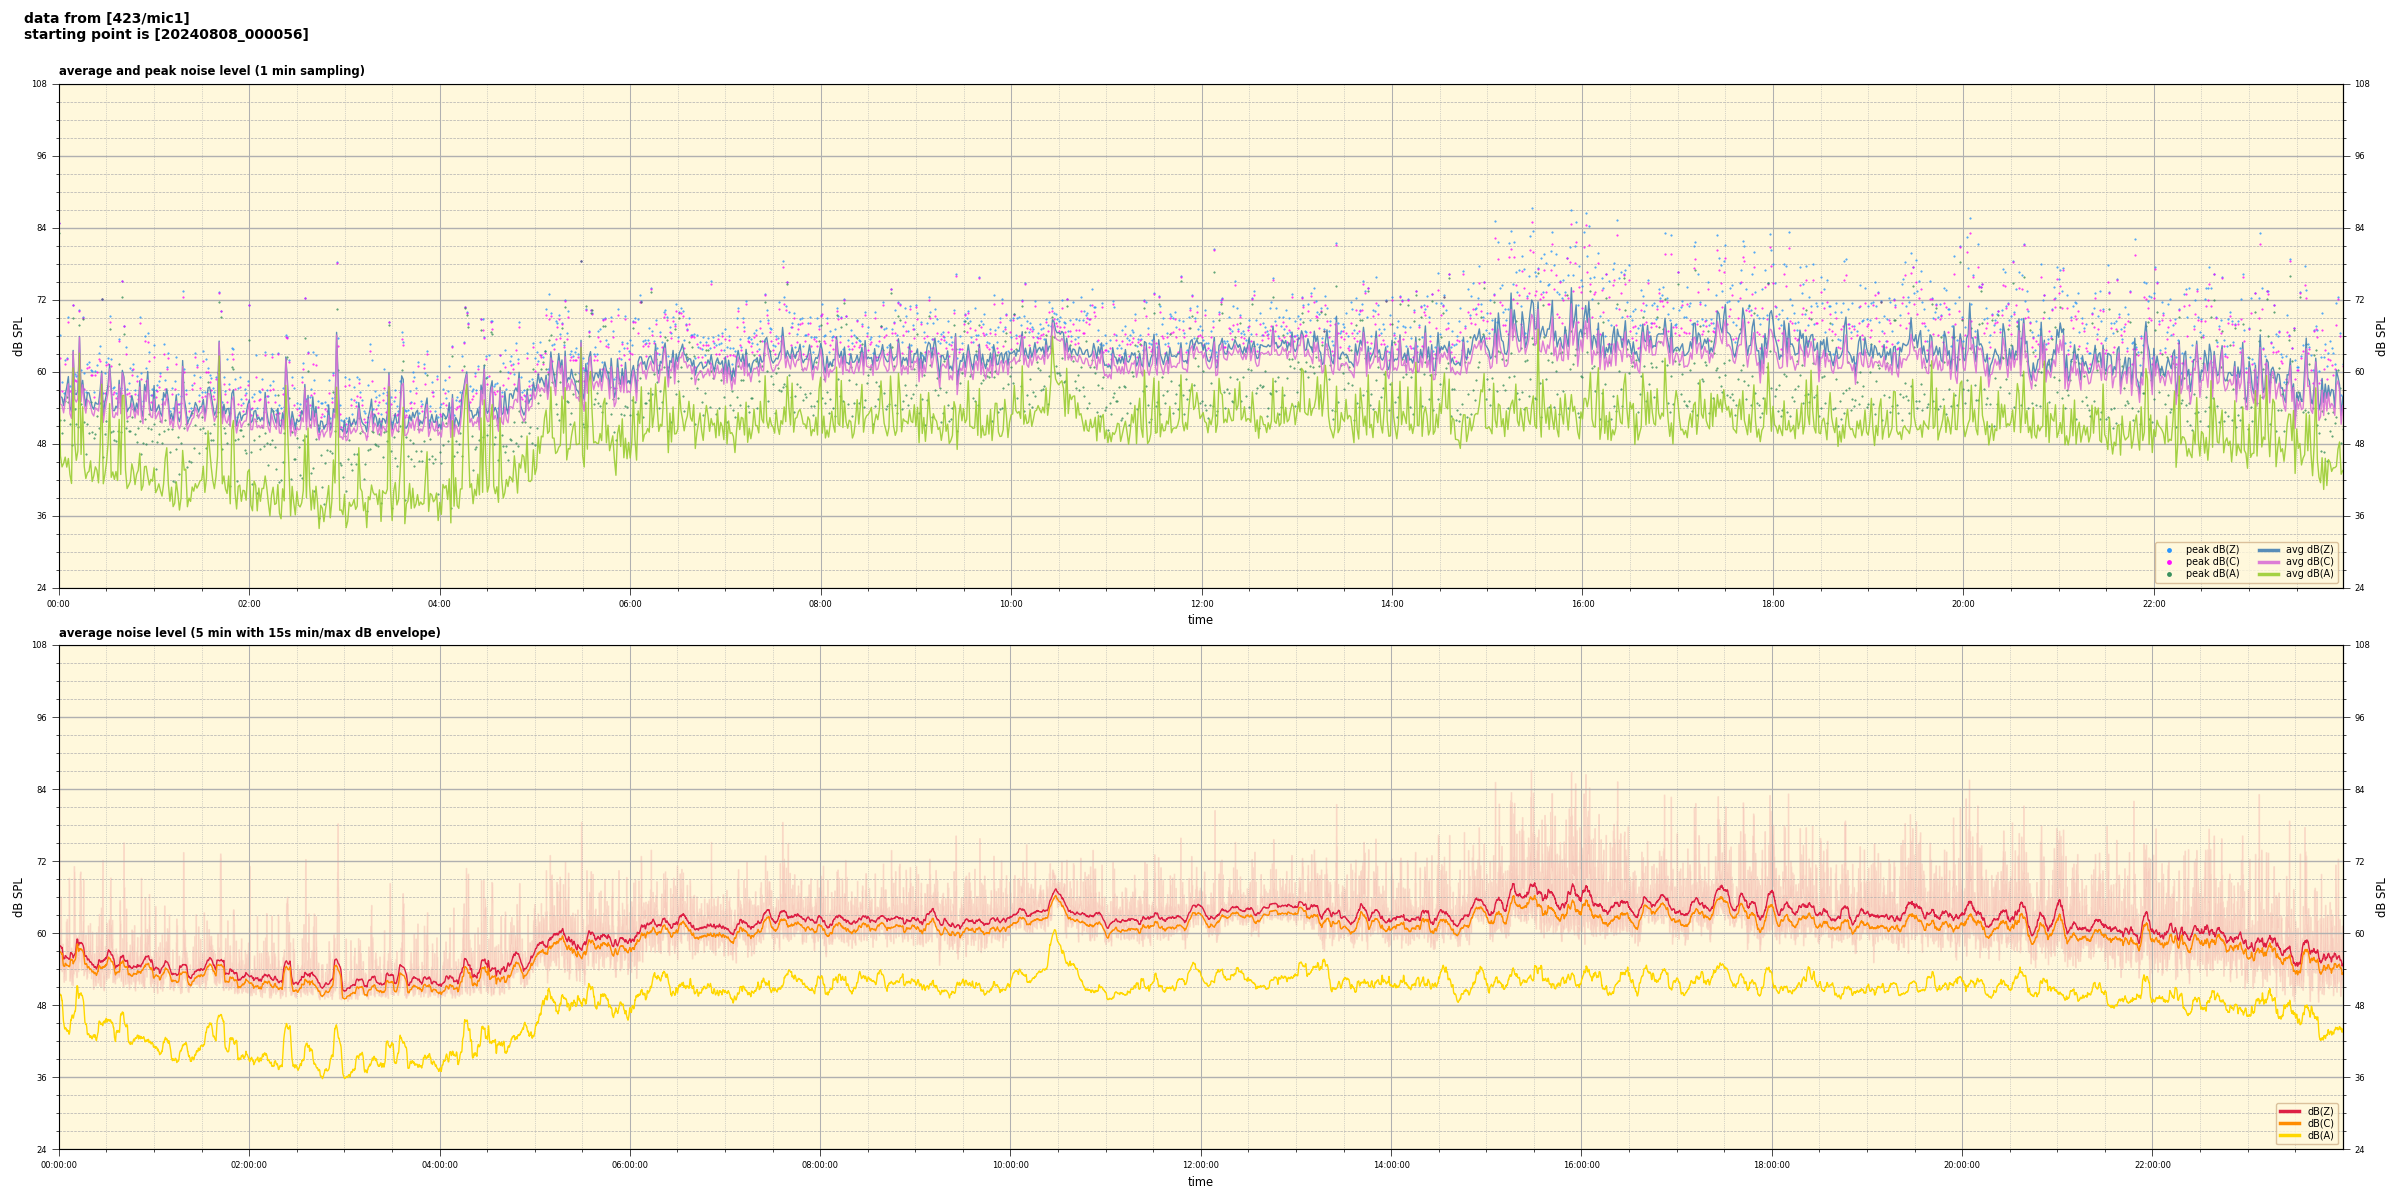Viewport: 2400px width, 1200px height.
Task: Click the 06:00 tick label on top chart
Action: click(630, 604)
